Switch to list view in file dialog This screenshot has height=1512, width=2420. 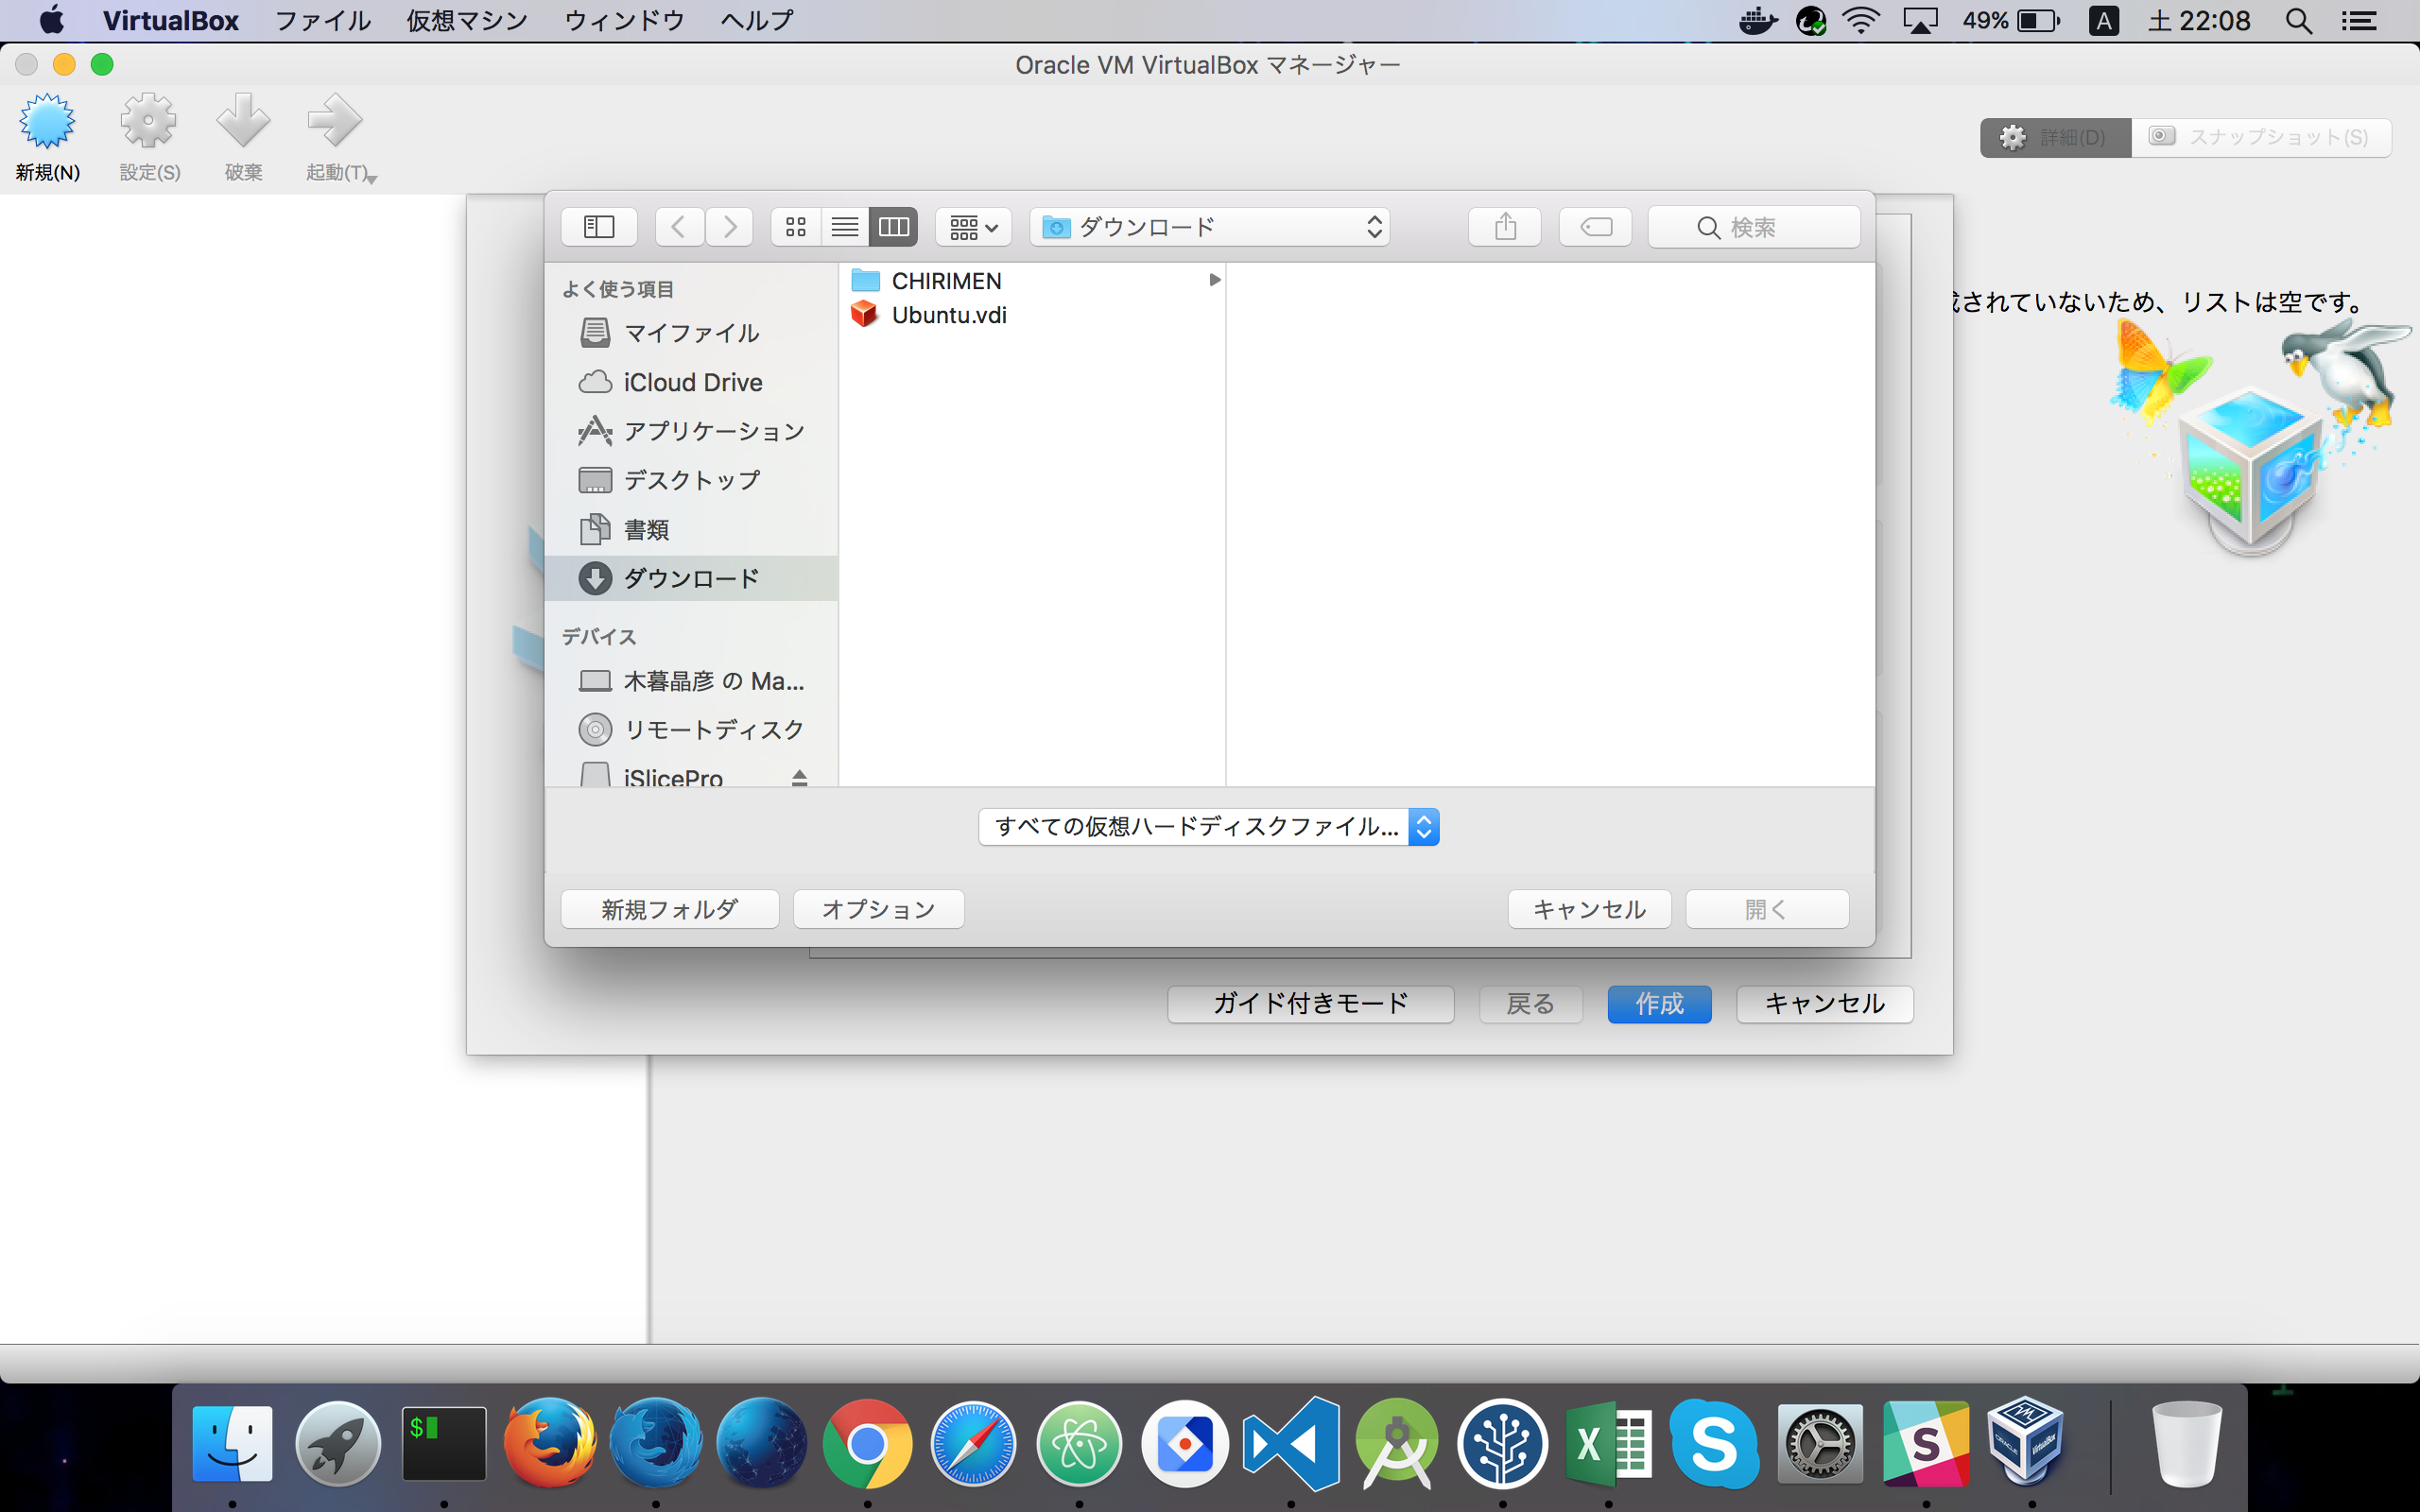845,227
